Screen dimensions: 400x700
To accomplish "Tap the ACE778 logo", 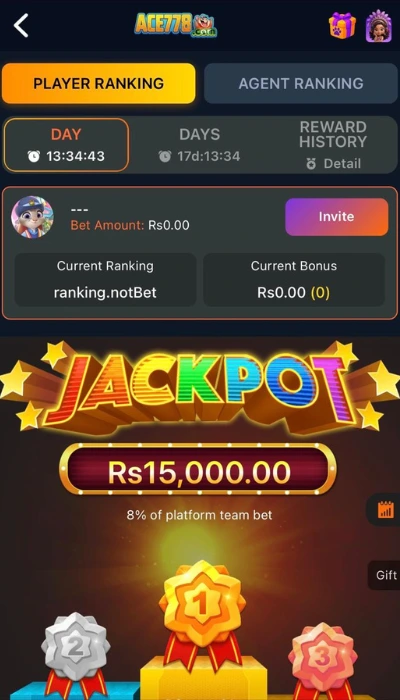I will (x=176, y=25).
